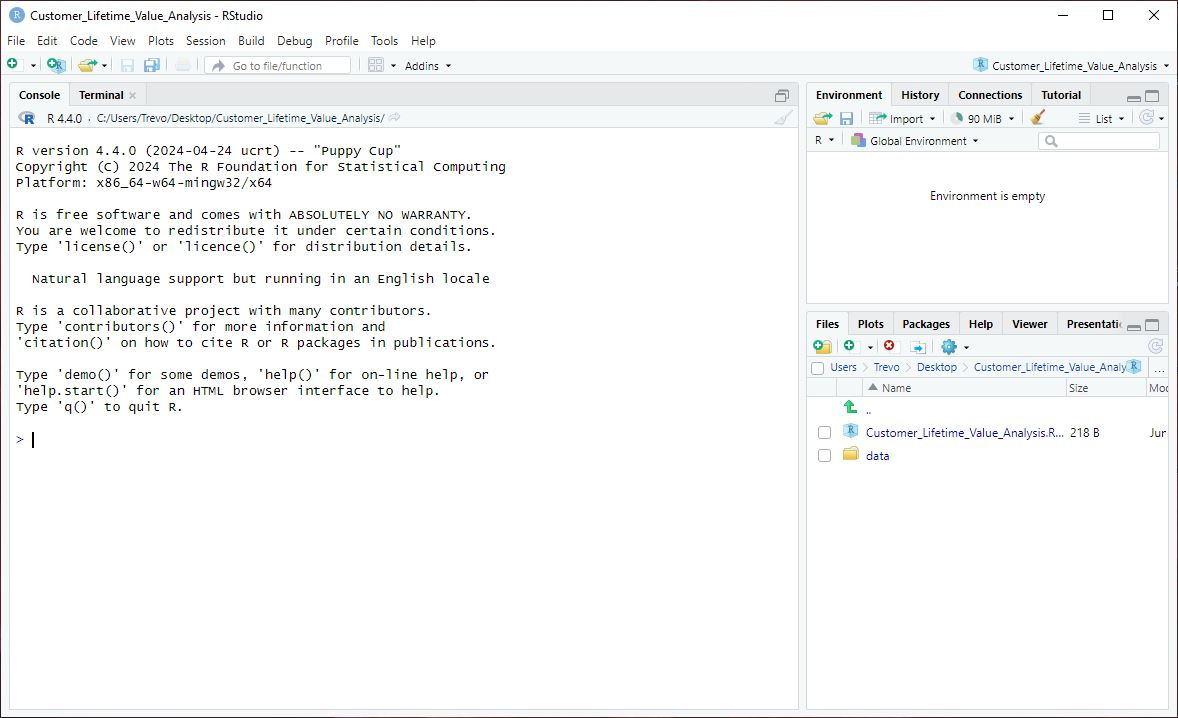Go up to the parent directory
The width and height of the screenshot is (1178, 718).
pos(851,407)
